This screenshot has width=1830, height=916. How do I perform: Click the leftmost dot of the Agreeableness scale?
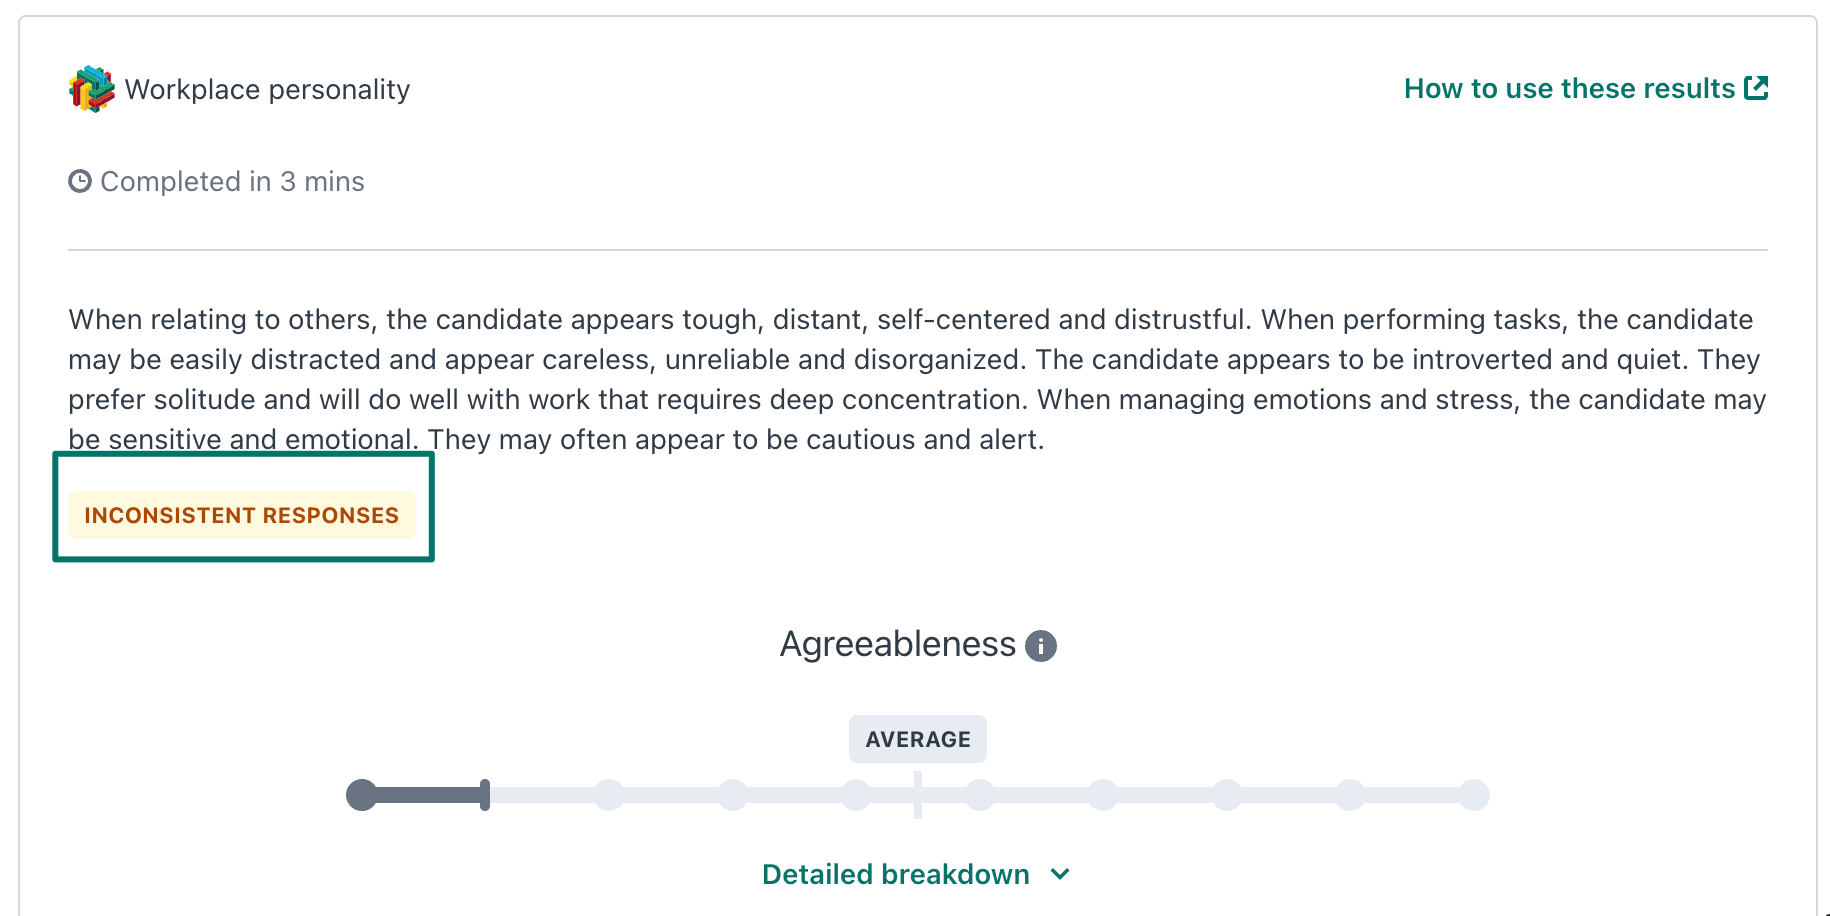click(362, 795)
